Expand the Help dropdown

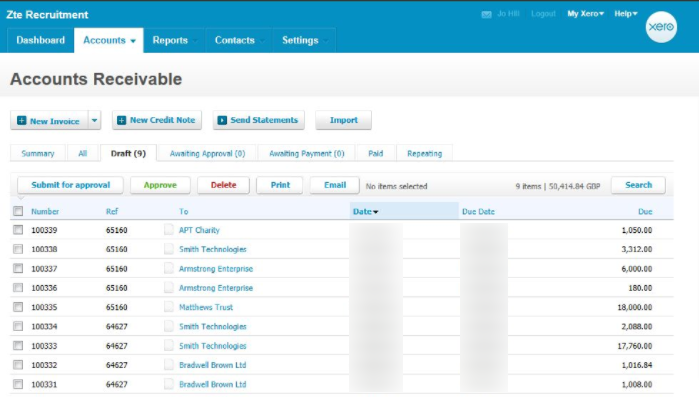(625, 14)
